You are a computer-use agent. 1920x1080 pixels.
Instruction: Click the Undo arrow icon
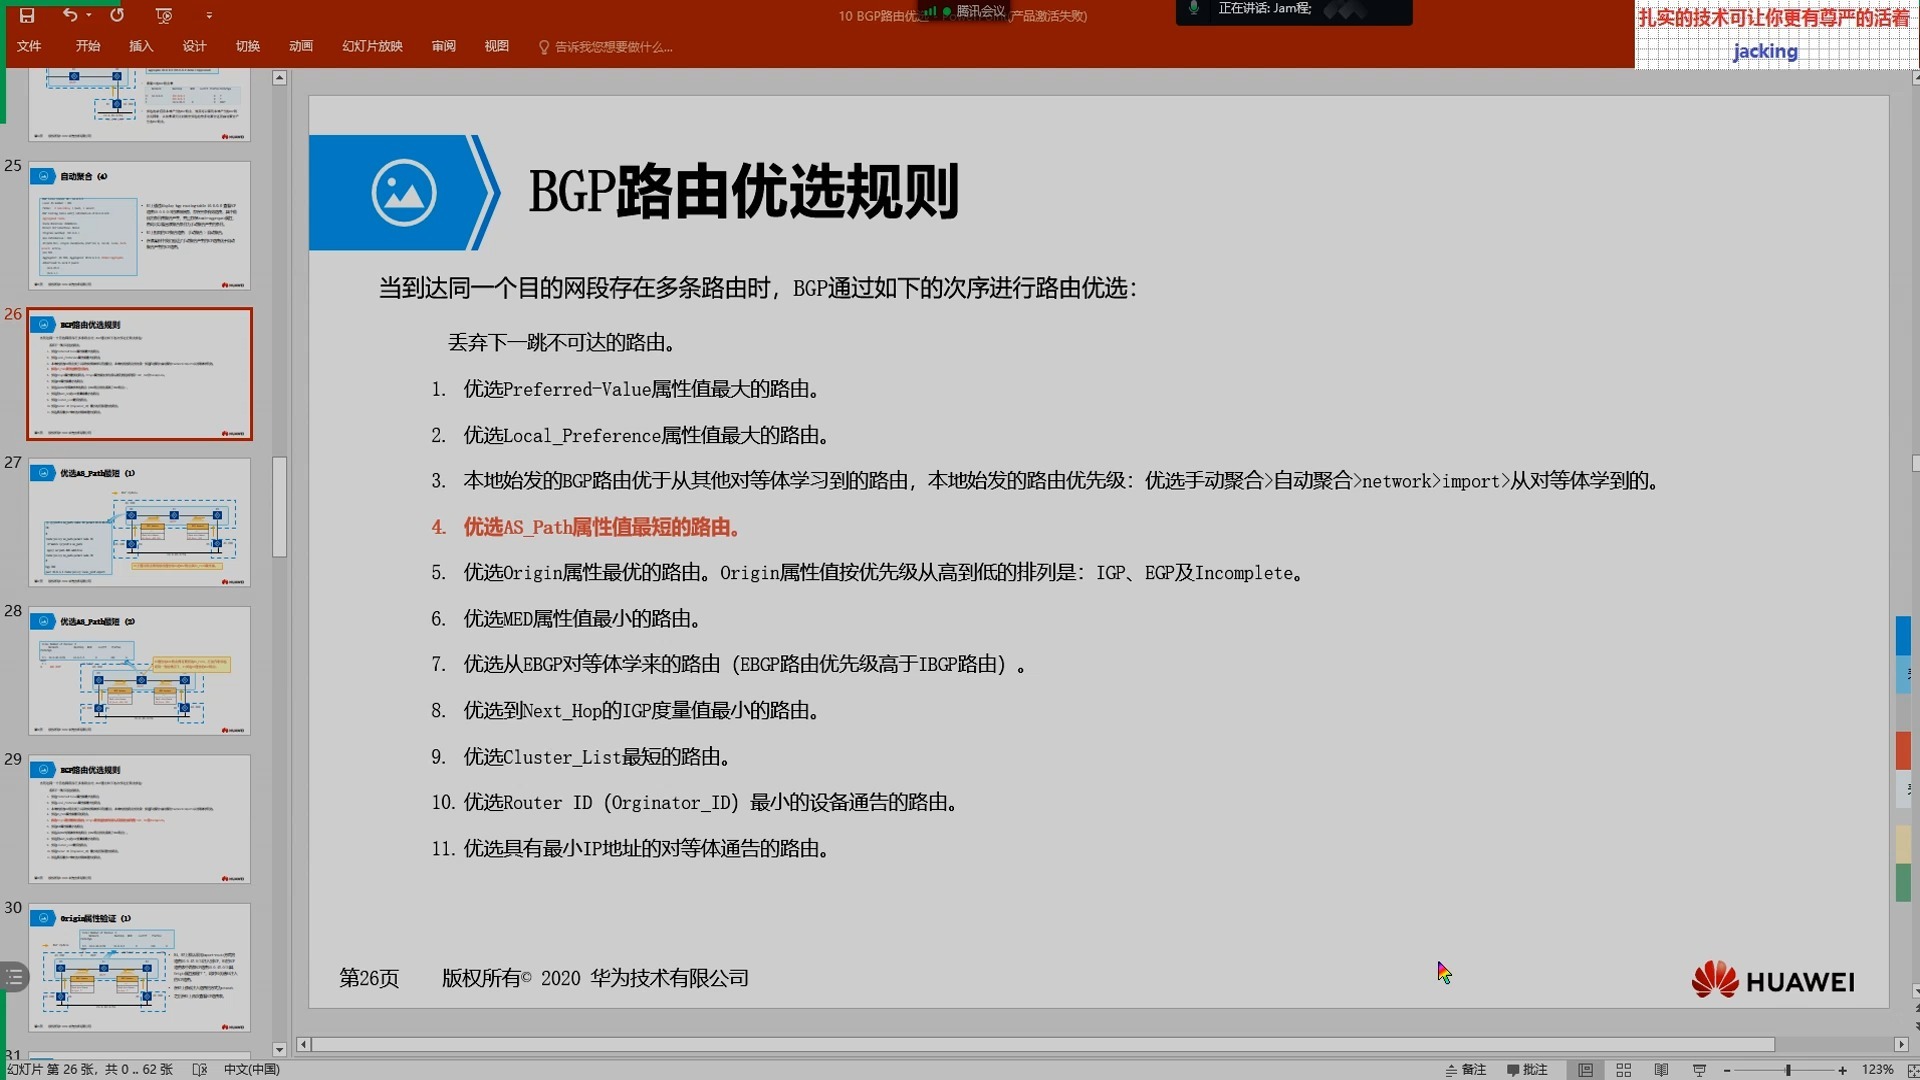(x=69, y=15)
